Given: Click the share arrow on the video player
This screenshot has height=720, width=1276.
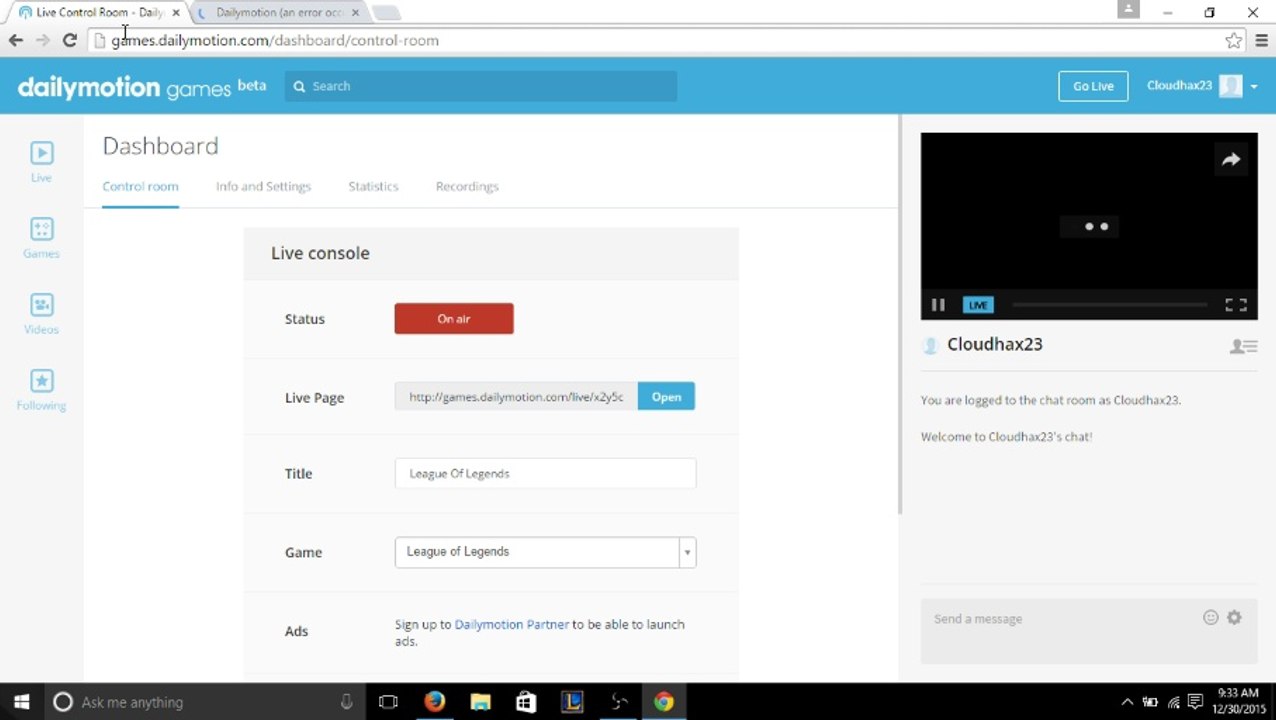Looking at the screenshot, I should (1230, 159).
